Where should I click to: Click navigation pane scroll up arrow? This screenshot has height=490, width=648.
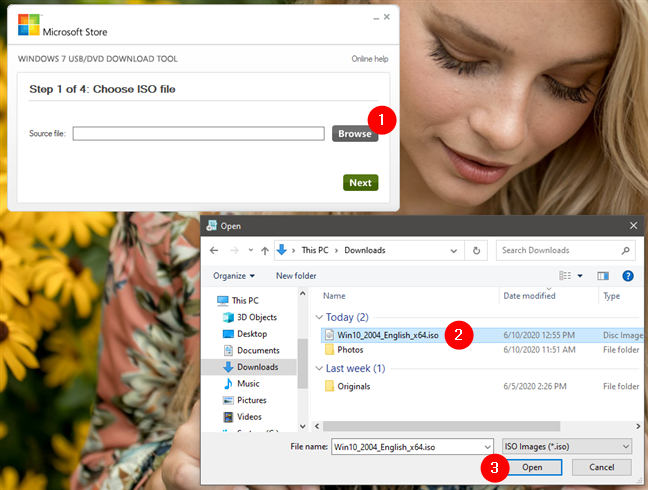click(303, 294)
